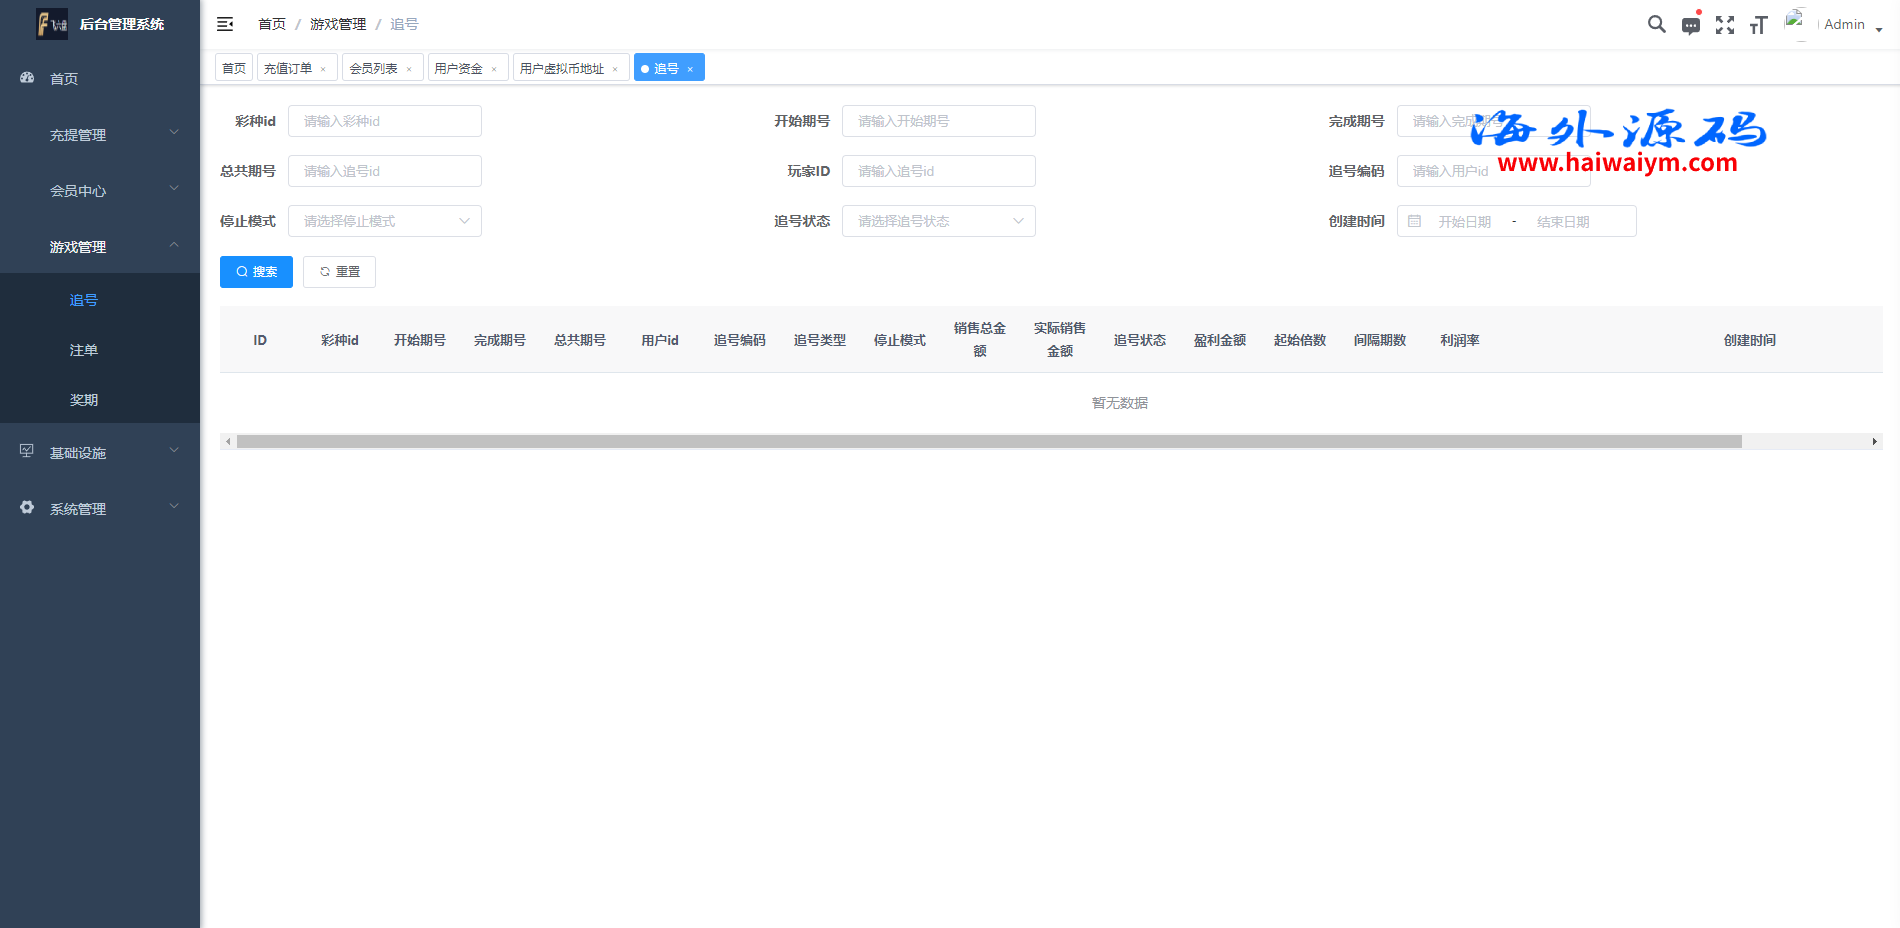The image size is (1900, 928).
Task: Click the 搜索 button
Action: pyautogui.click(x=256, y=272)
